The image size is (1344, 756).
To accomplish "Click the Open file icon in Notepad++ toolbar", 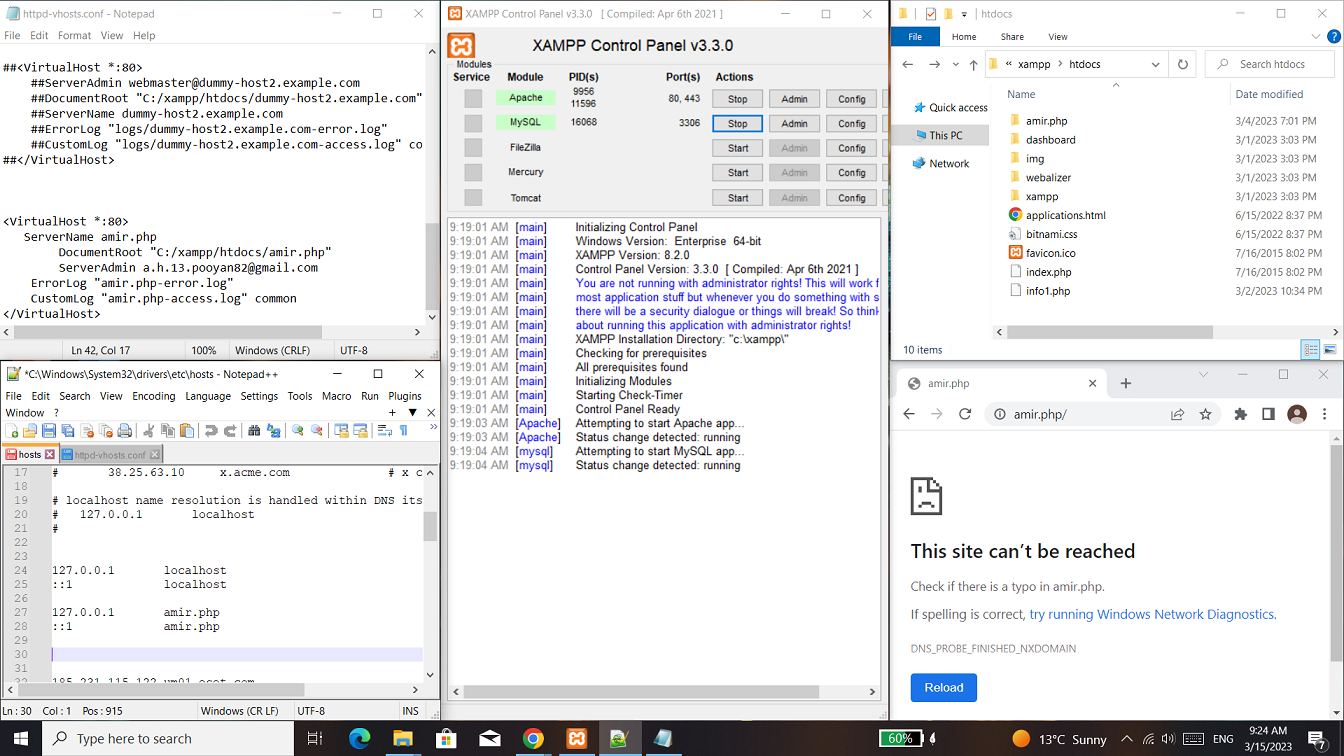I will tap(30, 431).
